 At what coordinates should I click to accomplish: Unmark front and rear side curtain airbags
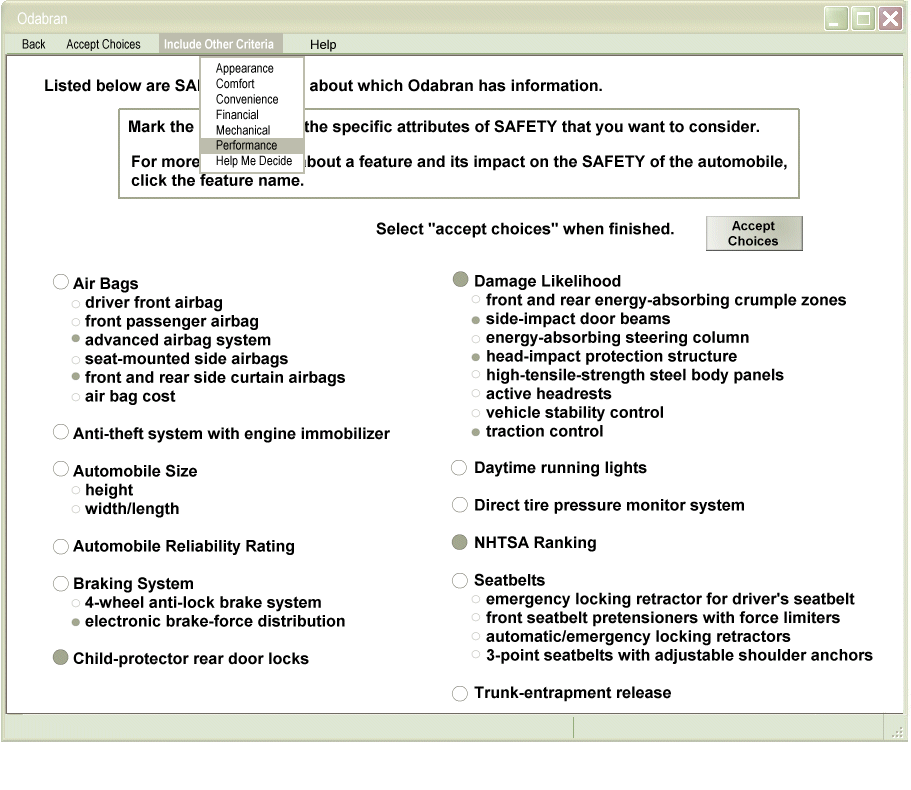point(76,376)
